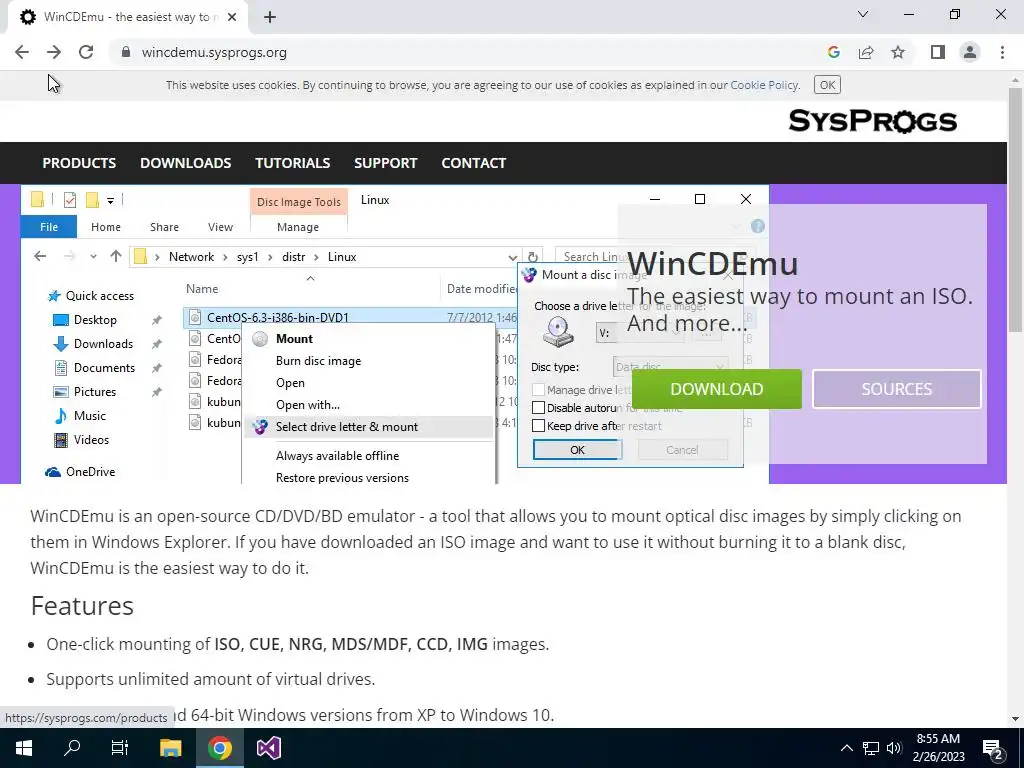Click OK in the Mount dialog image
1024x768 pixels.
click(577, 450)
